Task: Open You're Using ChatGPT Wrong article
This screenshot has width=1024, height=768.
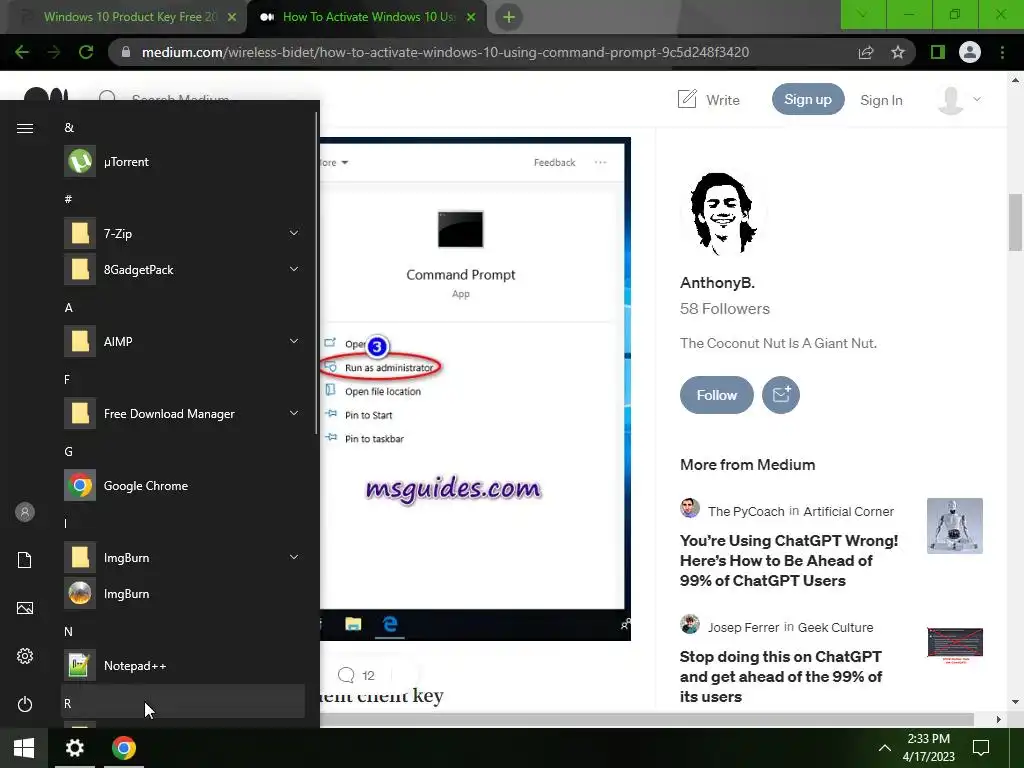Action: (x=789, y=560)
